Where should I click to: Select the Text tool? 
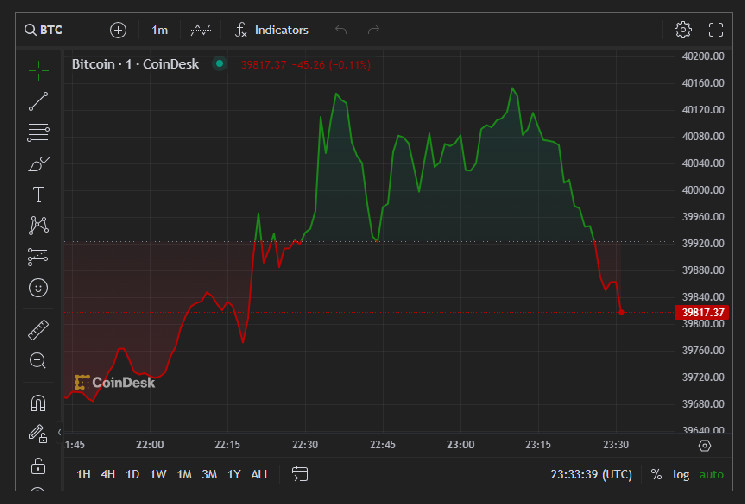pyautogui.click(x=38, y=195)
